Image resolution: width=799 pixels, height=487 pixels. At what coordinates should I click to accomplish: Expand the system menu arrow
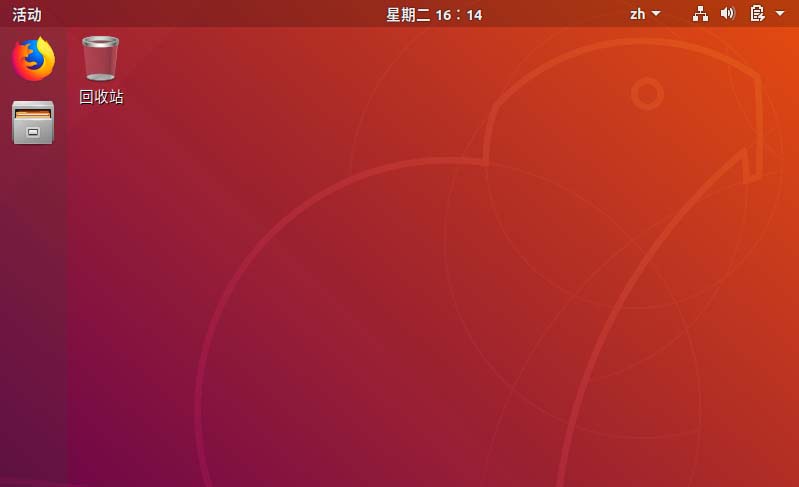click(780, 14)
